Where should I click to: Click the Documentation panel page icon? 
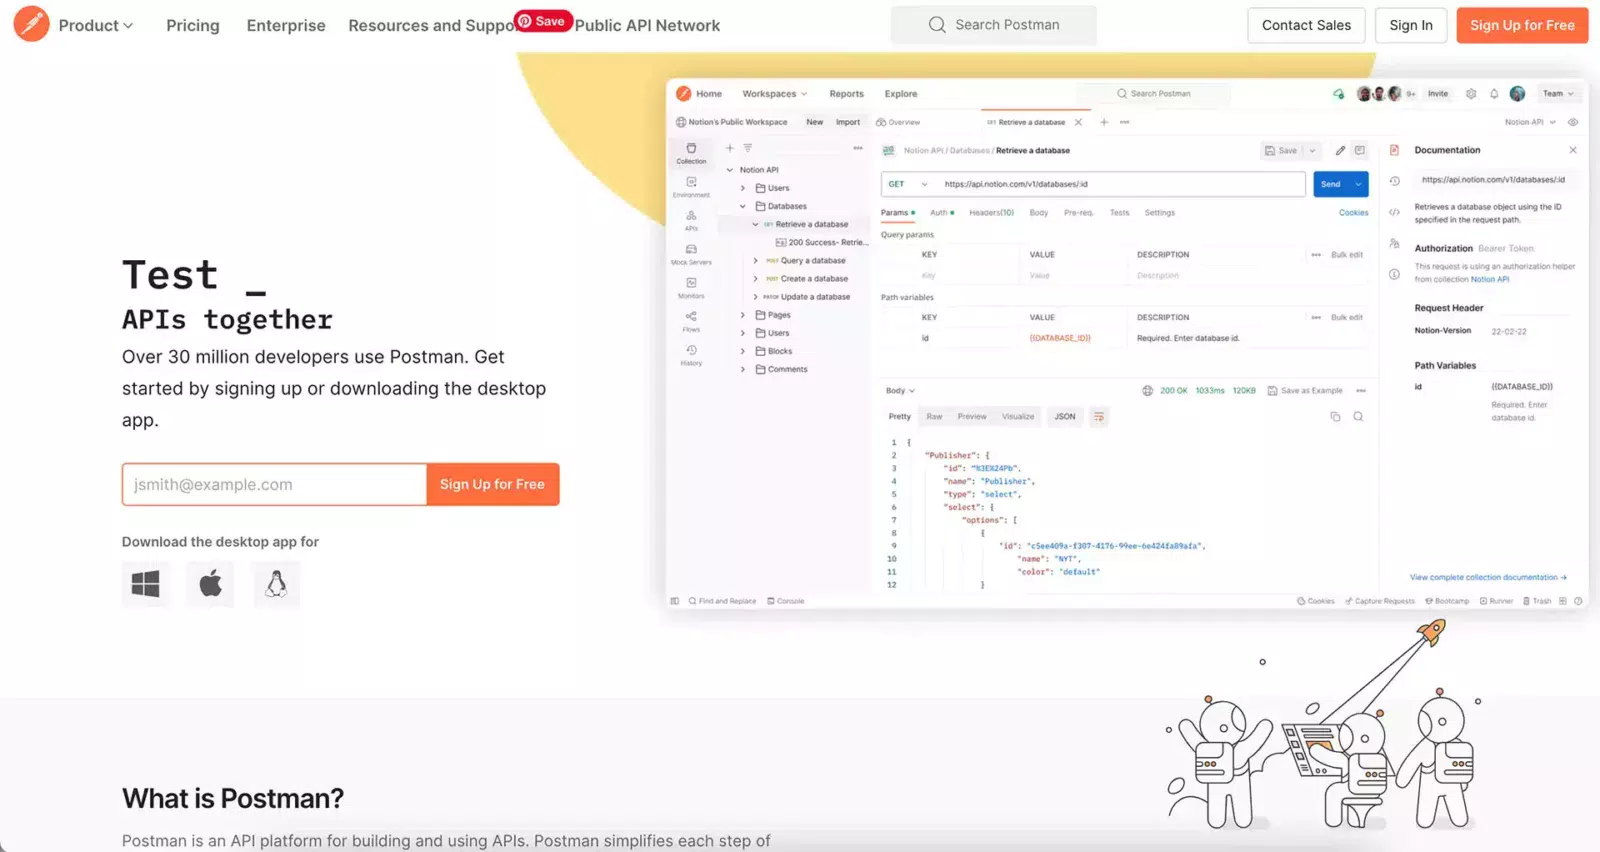pos(1394,150)
